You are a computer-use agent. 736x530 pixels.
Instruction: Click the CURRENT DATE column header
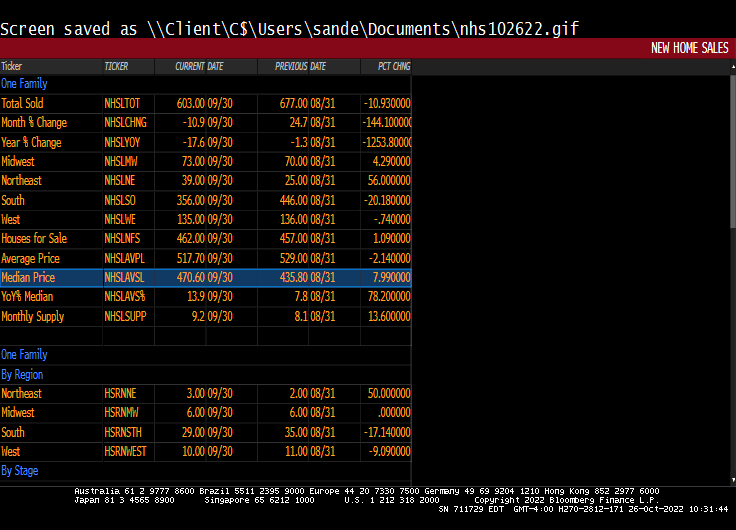tap(199, 66)
